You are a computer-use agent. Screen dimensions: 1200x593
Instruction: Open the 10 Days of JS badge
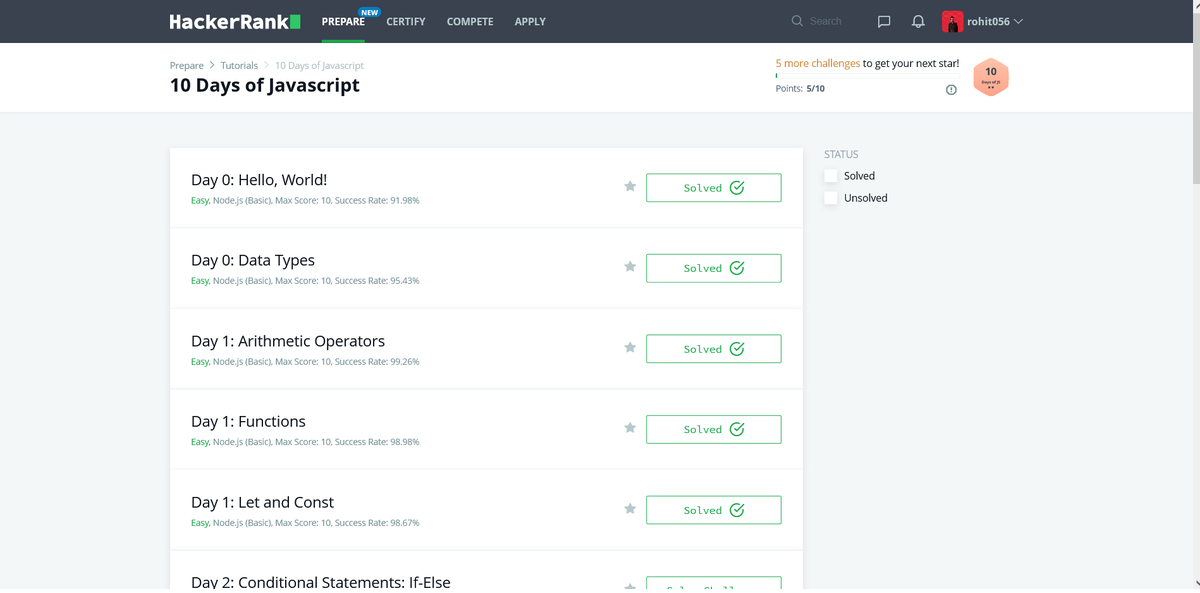point(991,77)
